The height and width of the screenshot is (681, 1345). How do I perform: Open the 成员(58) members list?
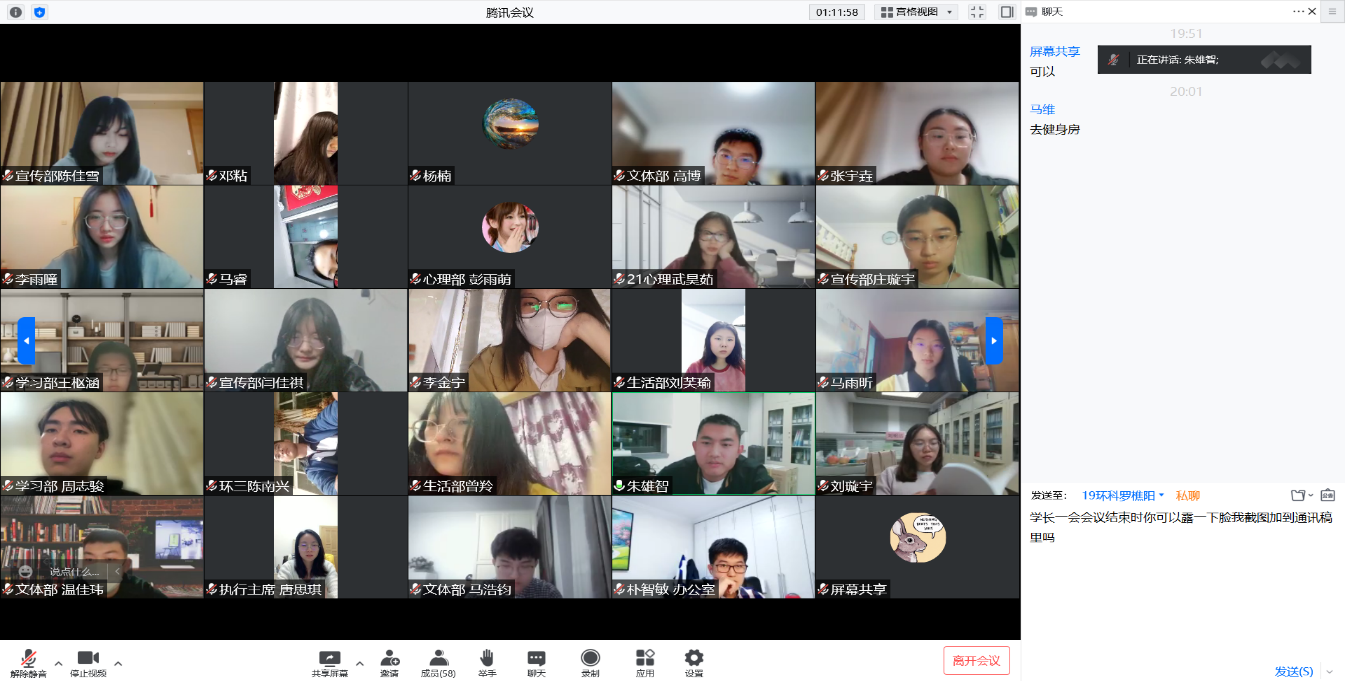[x=438, y=660]
